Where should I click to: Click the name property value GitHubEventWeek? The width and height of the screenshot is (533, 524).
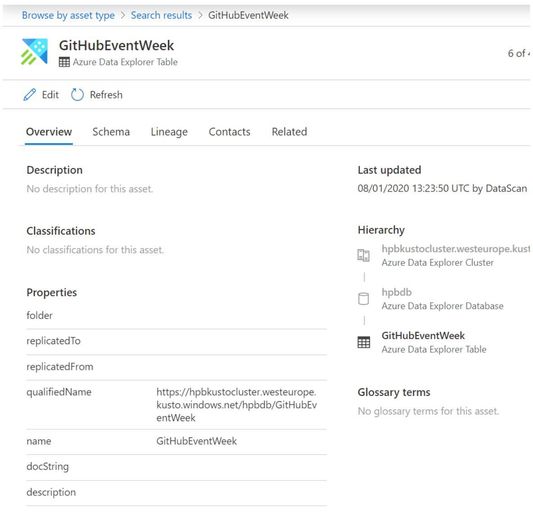(x=196, y=441)
